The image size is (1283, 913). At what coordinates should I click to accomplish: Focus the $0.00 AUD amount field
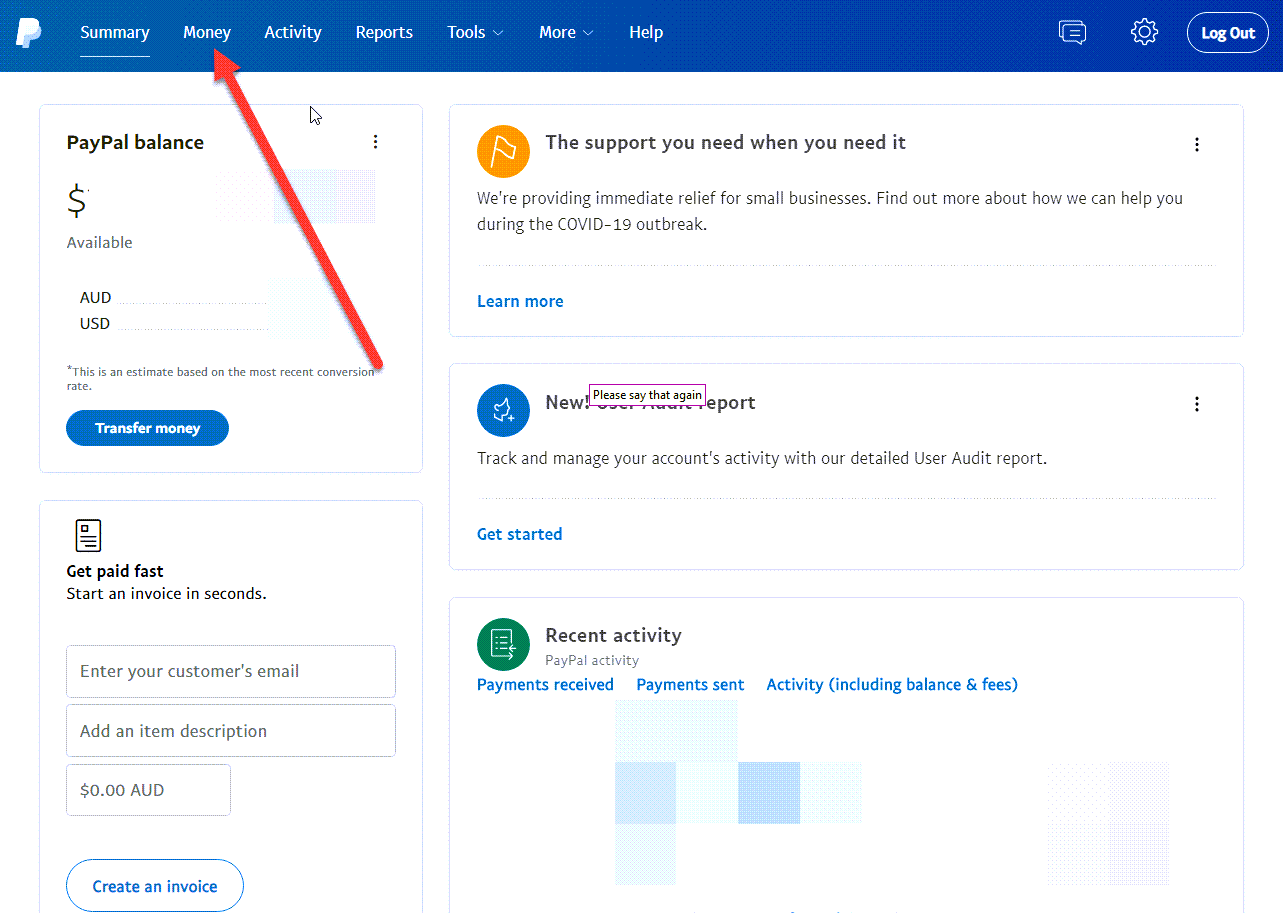tap(148, 790)
